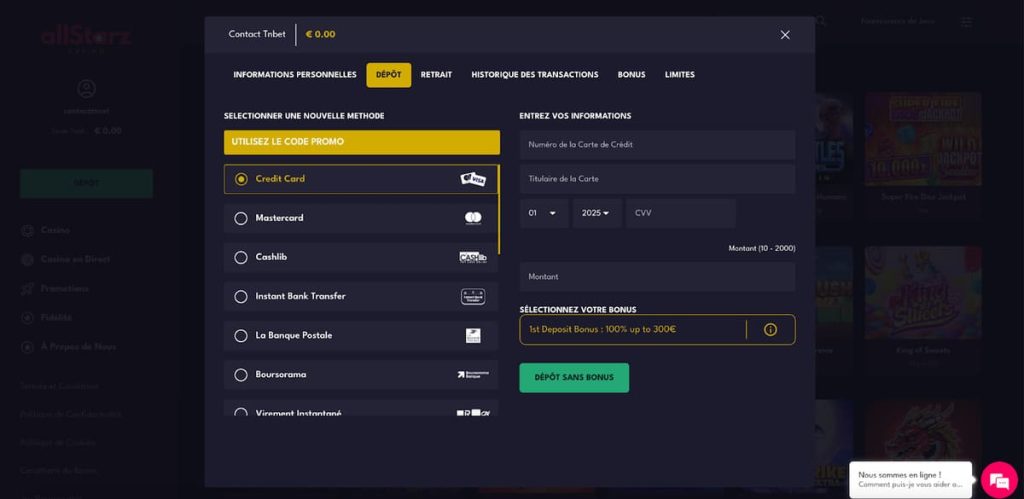Image resolution: width=1024 pixels, height=499 pixels.
Task: Select the Cashlib radio button
Action: pyautogui.click(x=241, y=257)
